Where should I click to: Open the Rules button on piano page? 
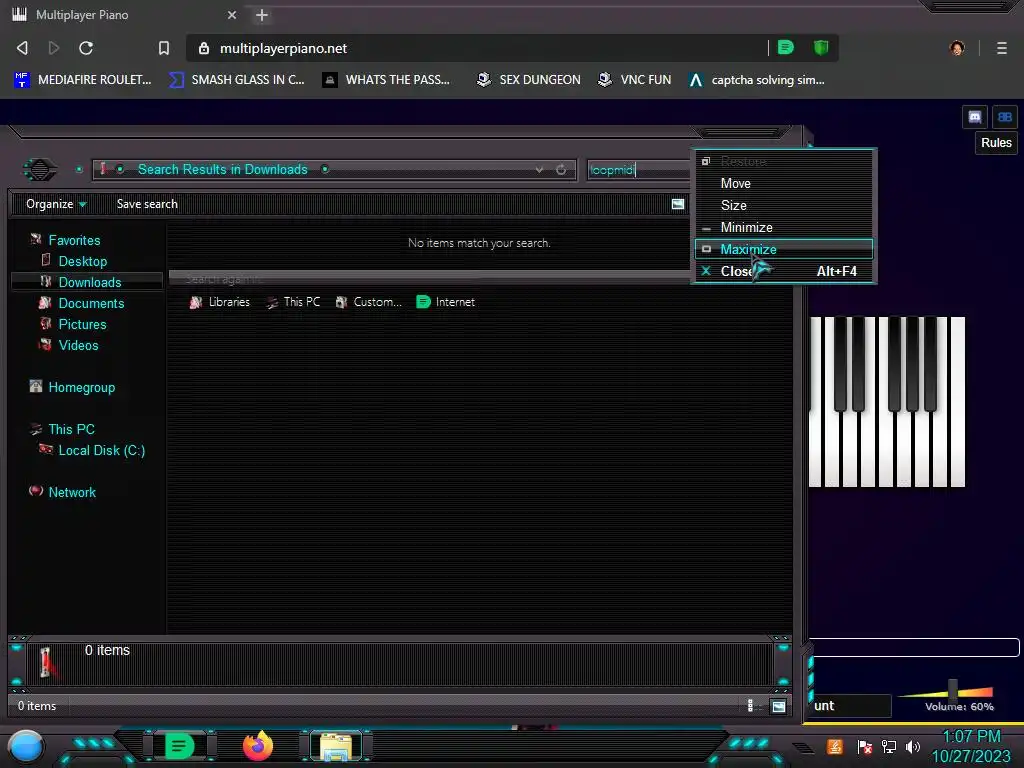[x=996, y=143]
